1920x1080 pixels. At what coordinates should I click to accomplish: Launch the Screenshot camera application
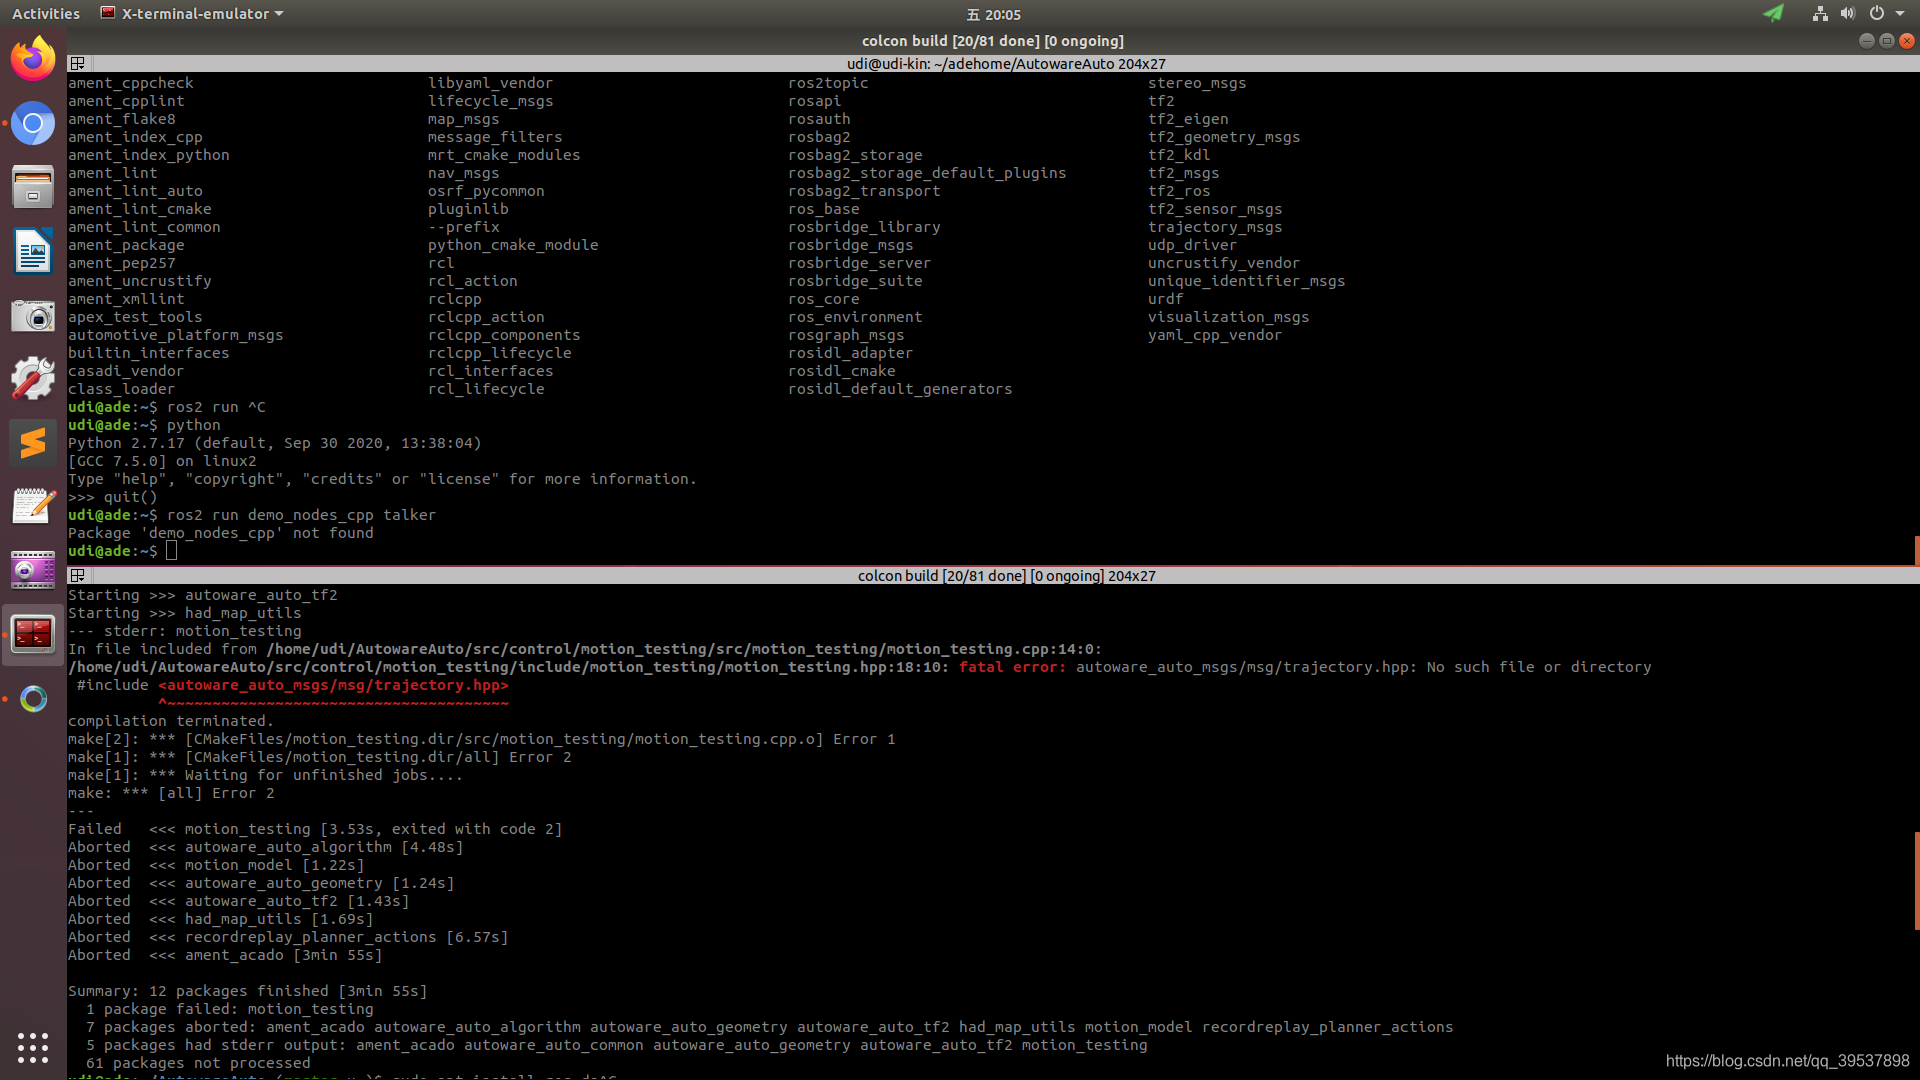click(x=33, y=317)
